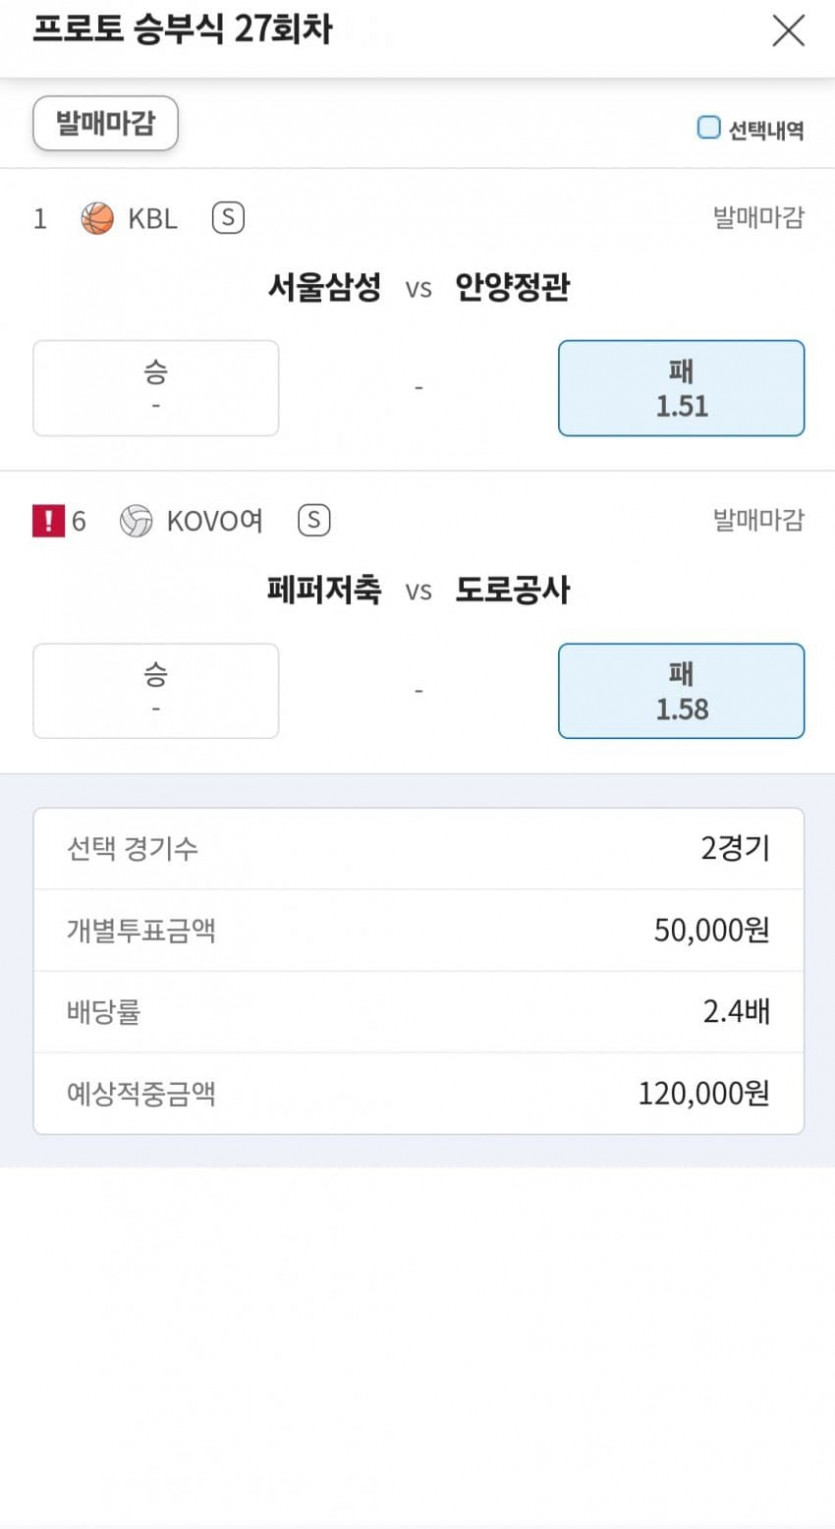Viewport: 835px width, 1529px height.
Task: Close the 프로토 승부식 27회차 panel
Action: 788,31
